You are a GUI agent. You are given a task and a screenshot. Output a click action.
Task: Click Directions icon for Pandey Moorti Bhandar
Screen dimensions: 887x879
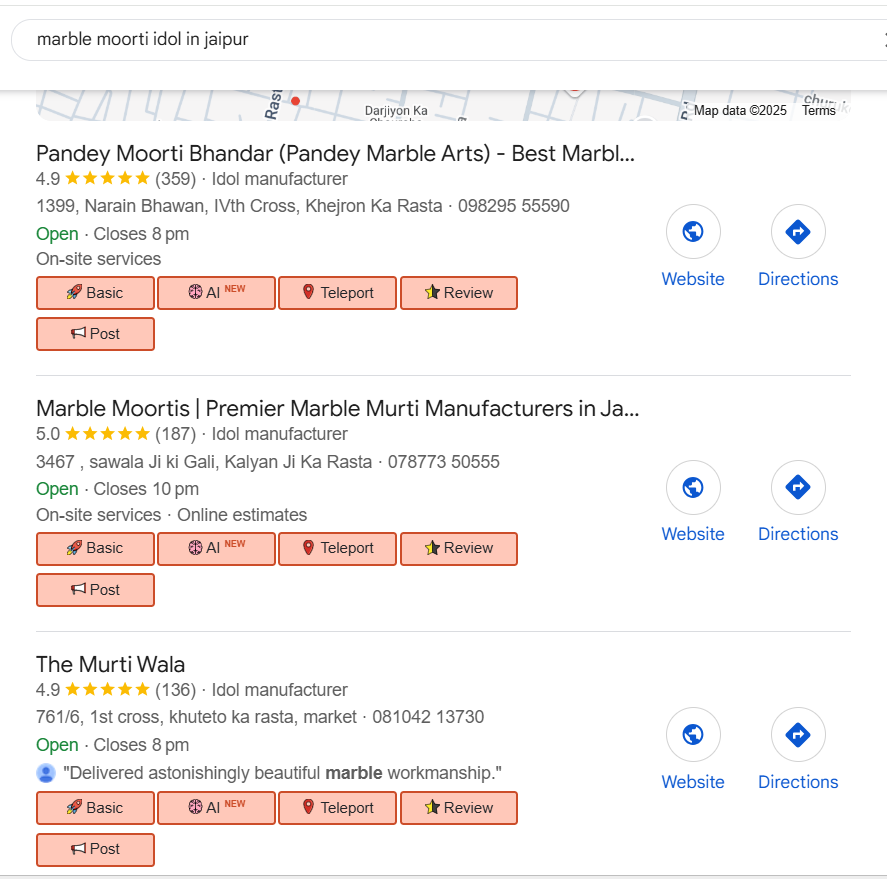[x=798, y=232]
